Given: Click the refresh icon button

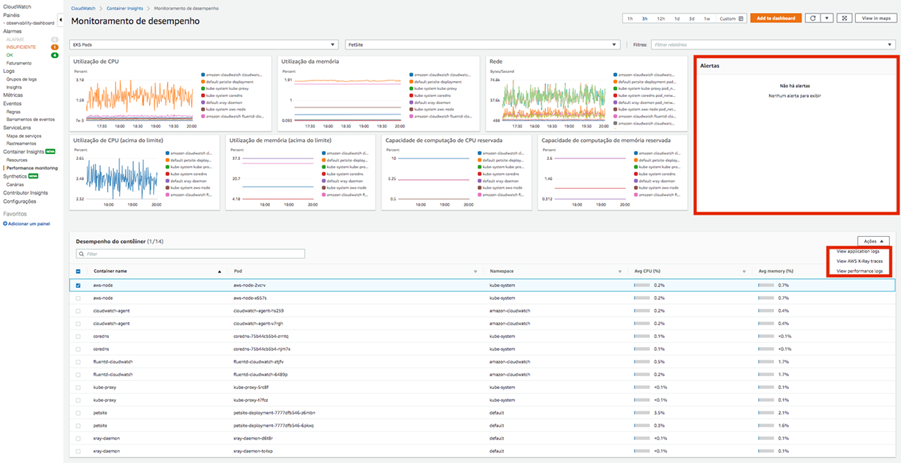Looking at the screenshot, I should pyautogui.click(x=813, y=18).
